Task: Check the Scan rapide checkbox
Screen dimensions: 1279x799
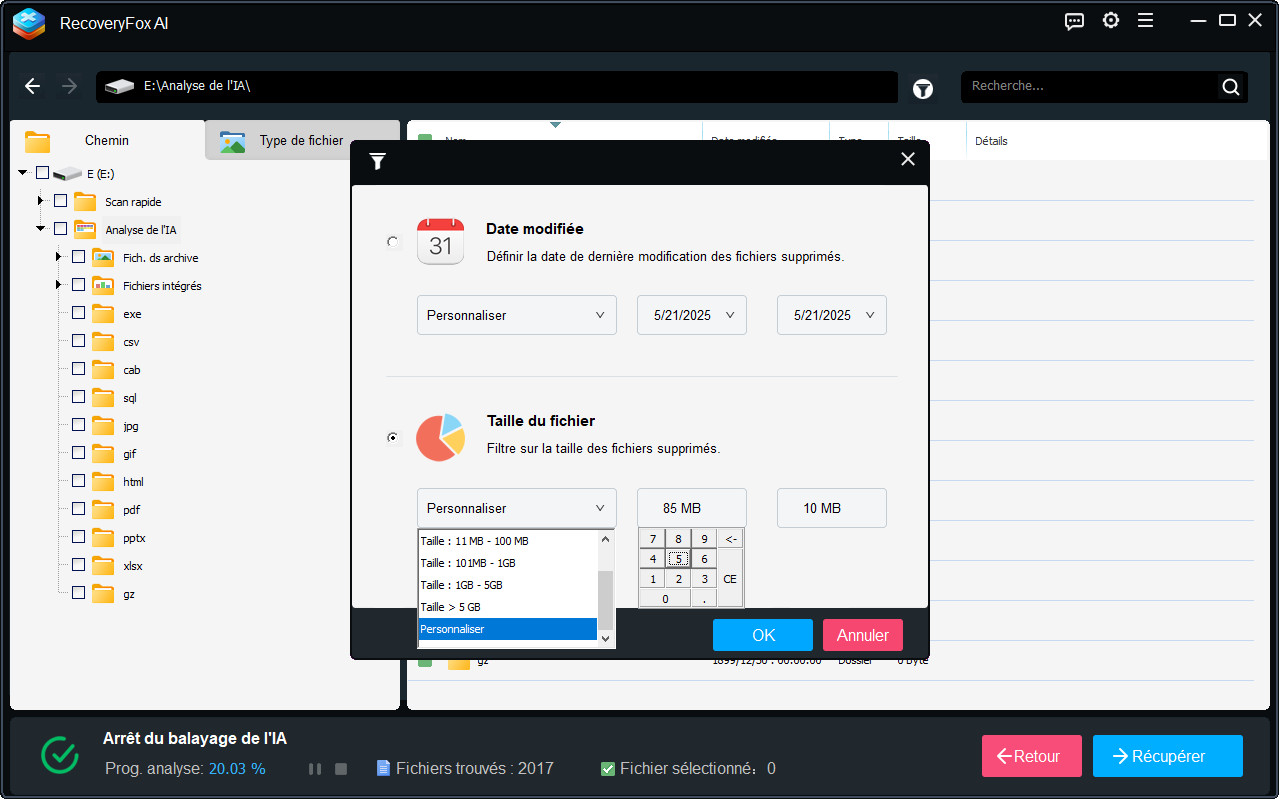Action: pyautogui.click(x=60, y=201)
